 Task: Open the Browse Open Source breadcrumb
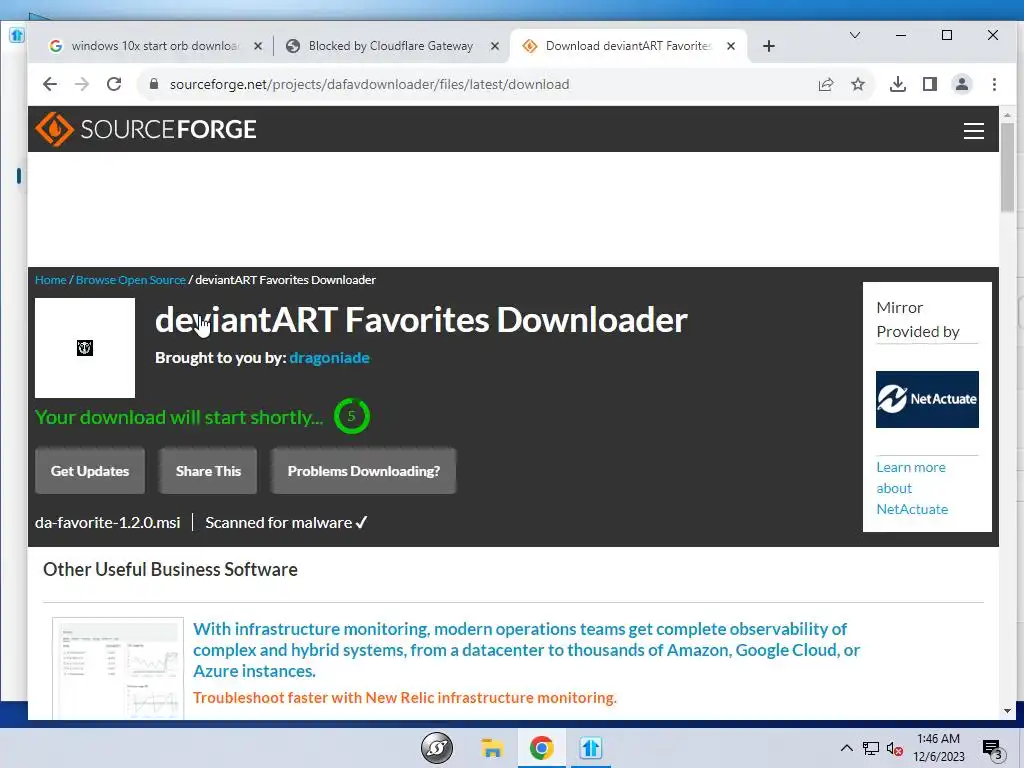point(131,280)
